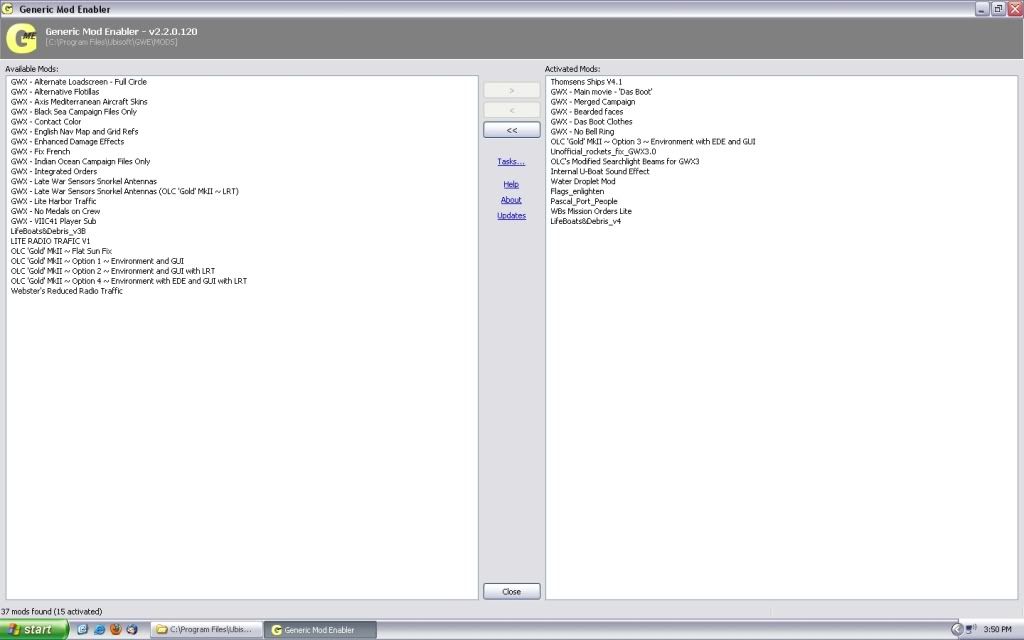Select OLC 'Gold' MkII Option 1 mod
Image resolution: width=1024 pixels, height=640 pixels.
[x=97, y=261]
